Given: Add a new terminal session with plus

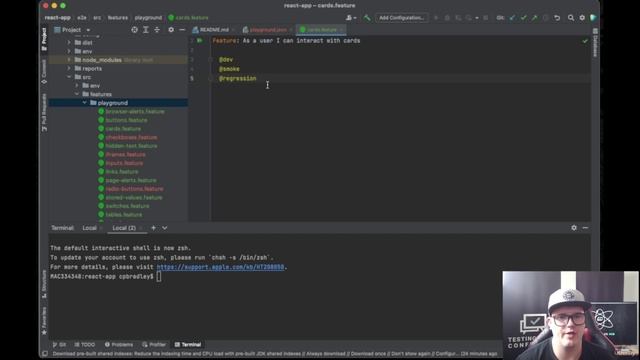Looking at the screenshot, I should [153, 228].
